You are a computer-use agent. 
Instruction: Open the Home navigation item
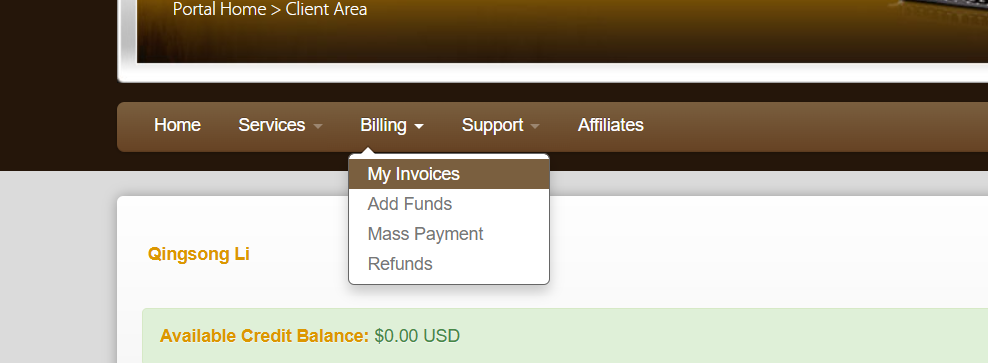177,125
